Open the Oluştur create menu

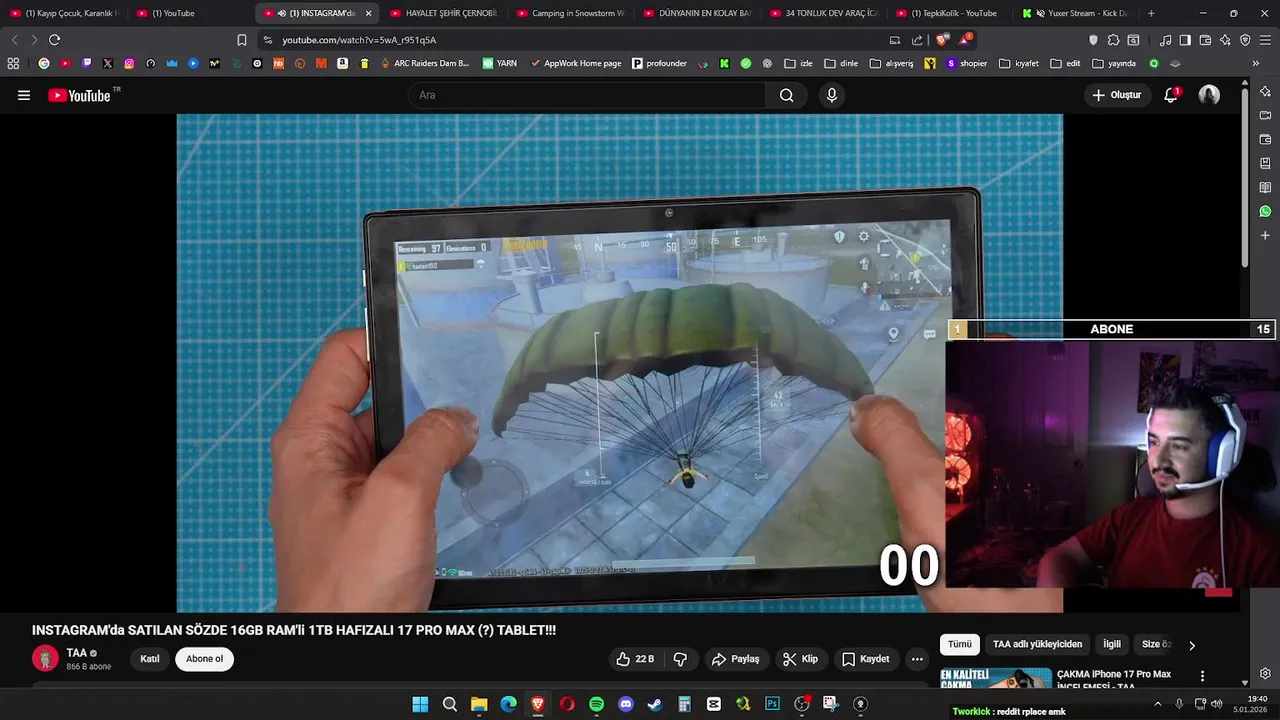1117,95
